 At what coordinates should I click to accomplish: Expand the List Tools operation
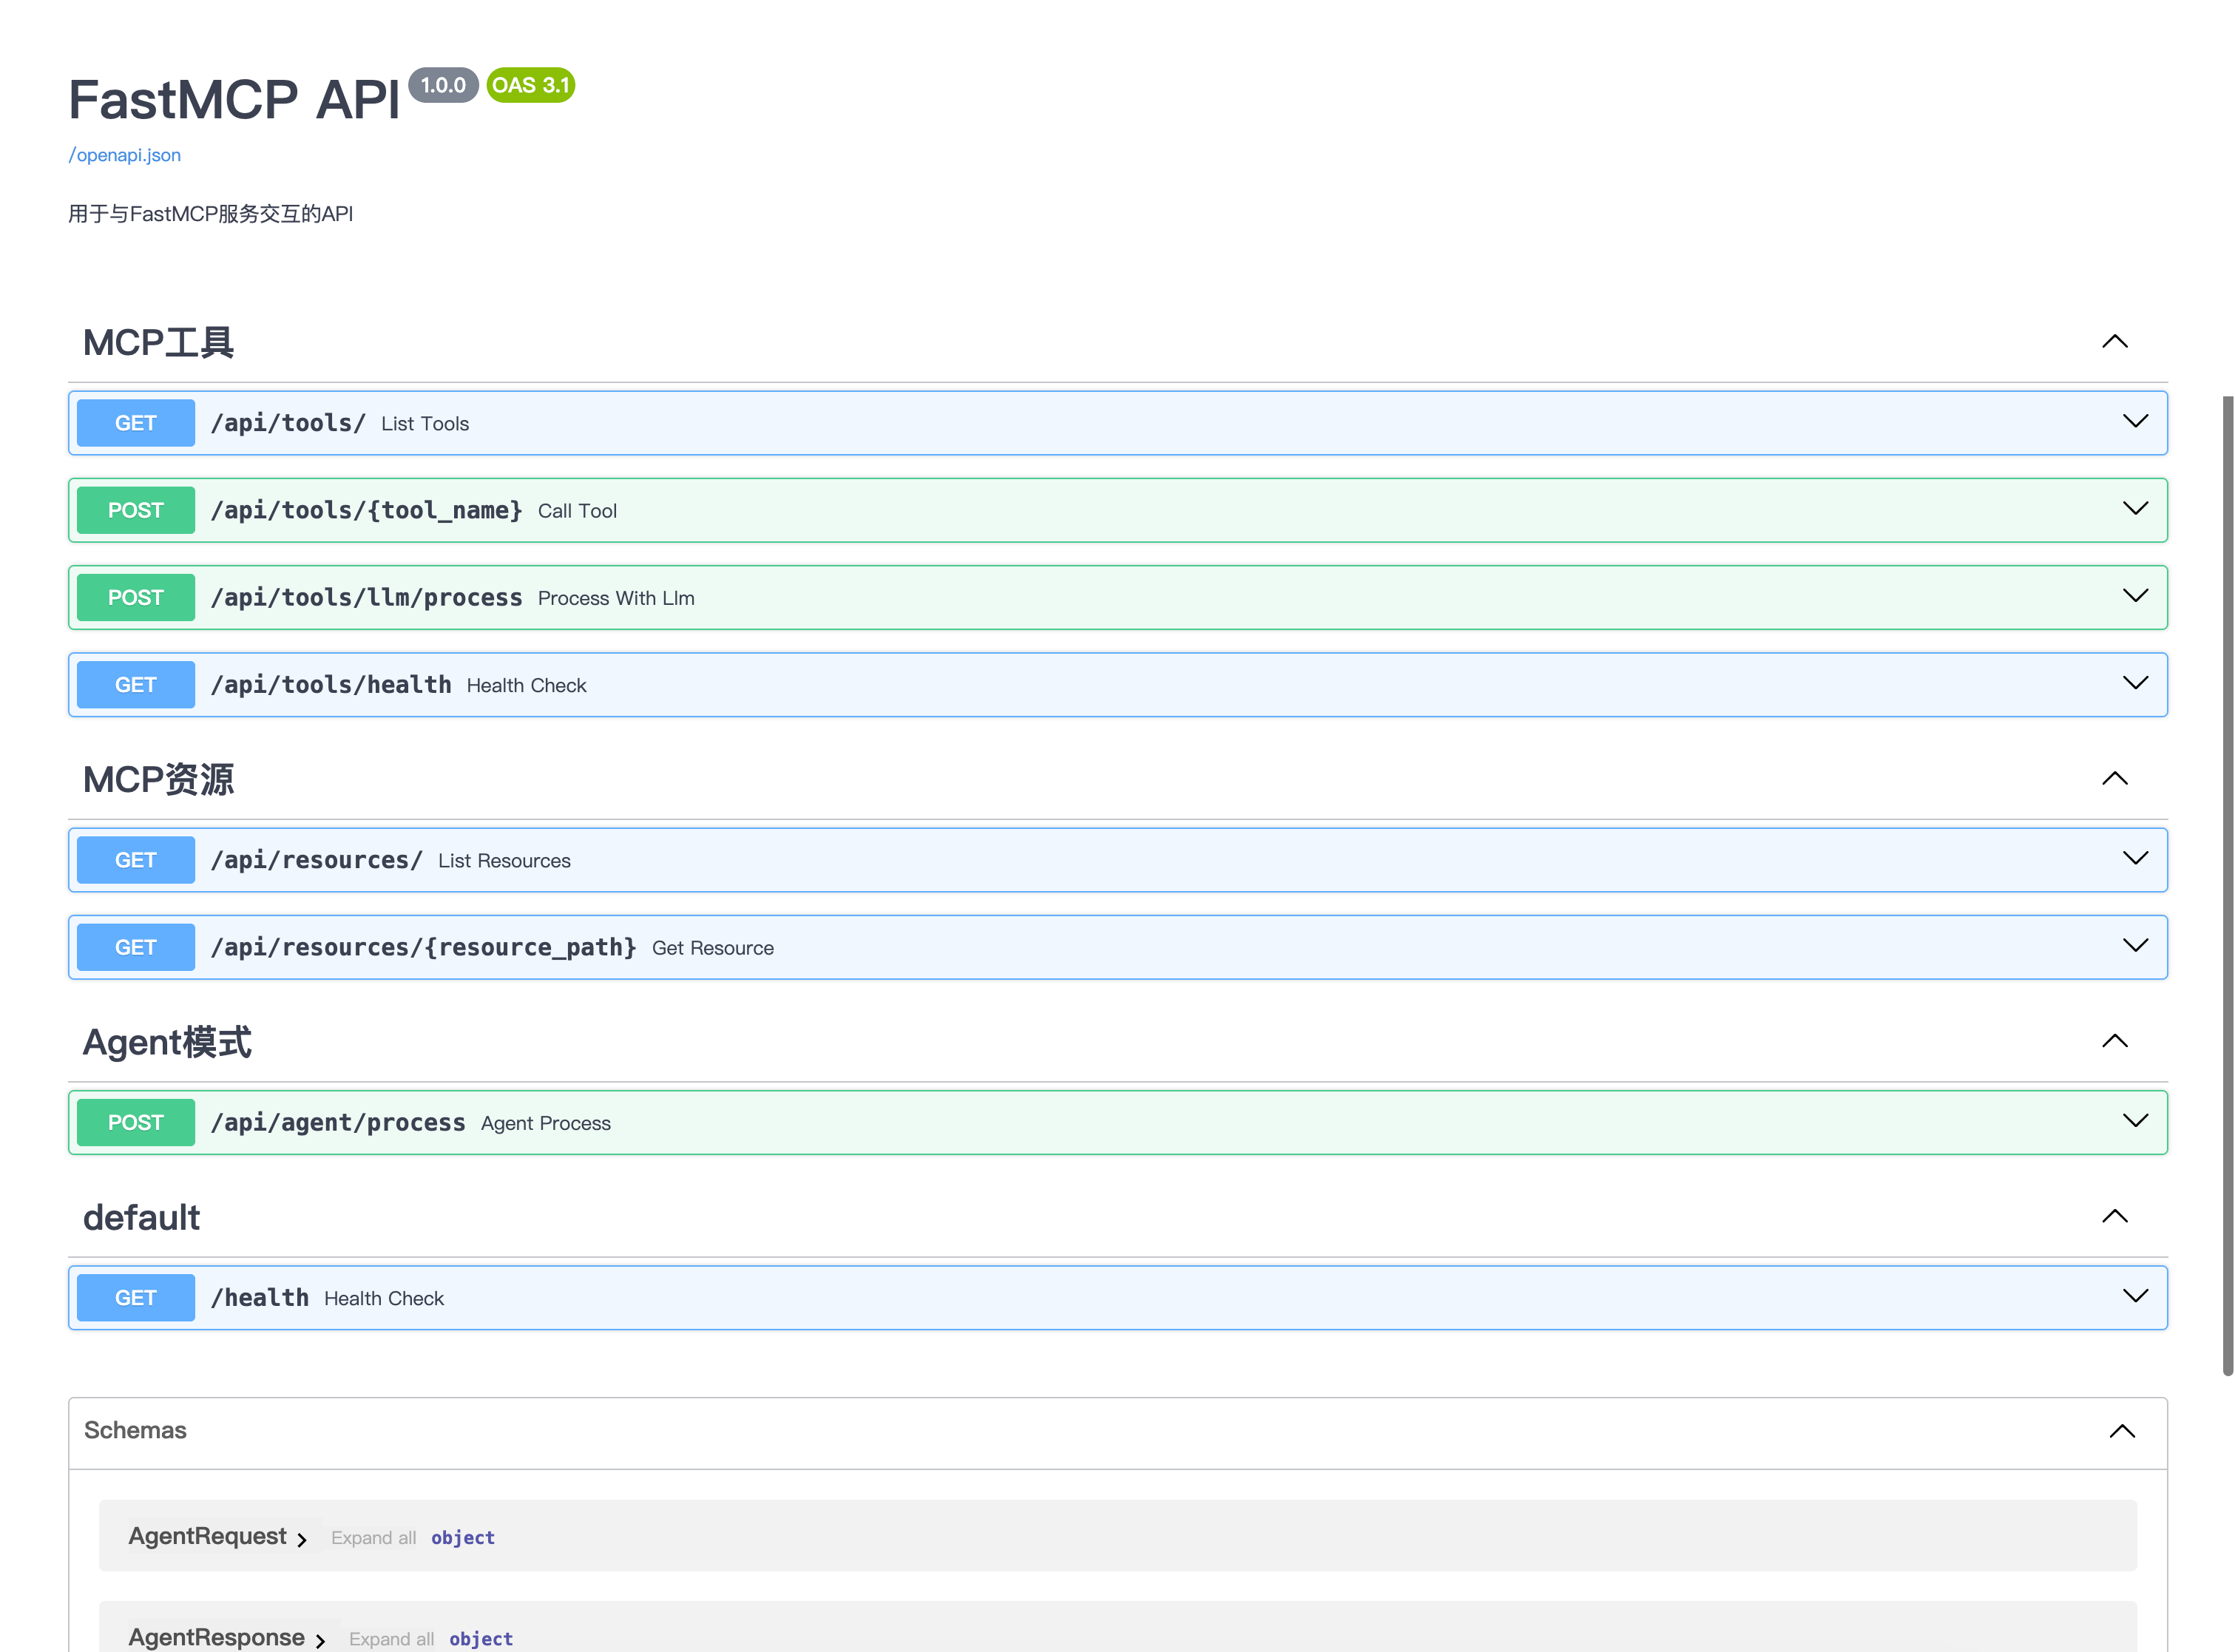point(2135,421)
